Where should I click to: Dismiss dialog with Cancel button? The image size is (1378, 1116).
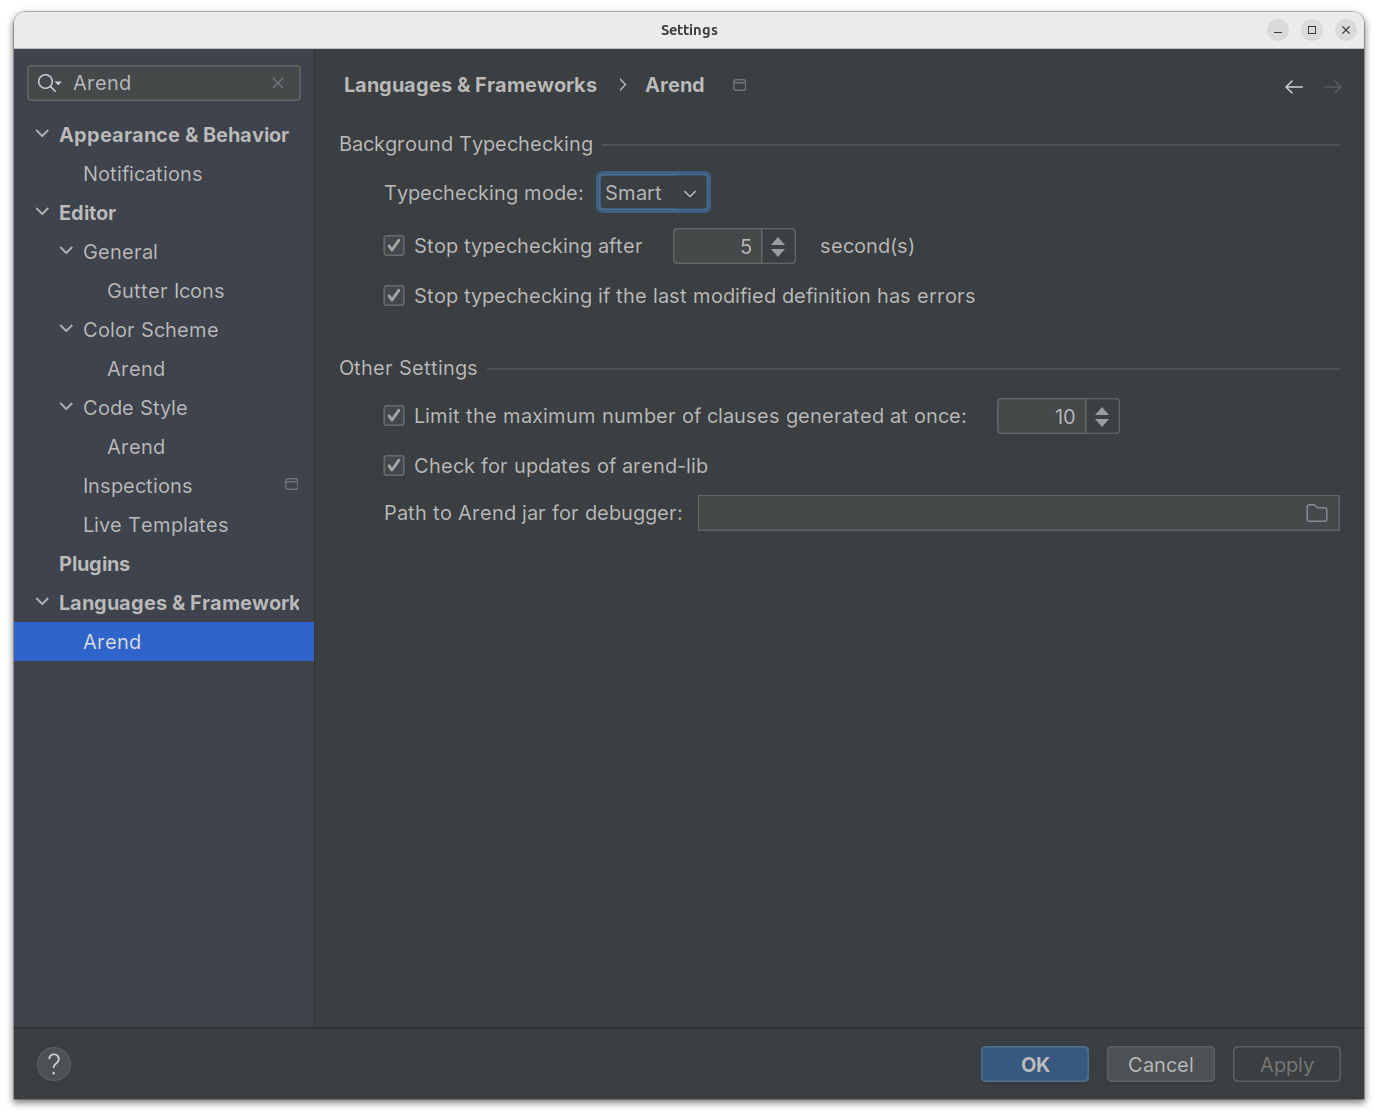pyautogui.click(x=1161, y=1064)
